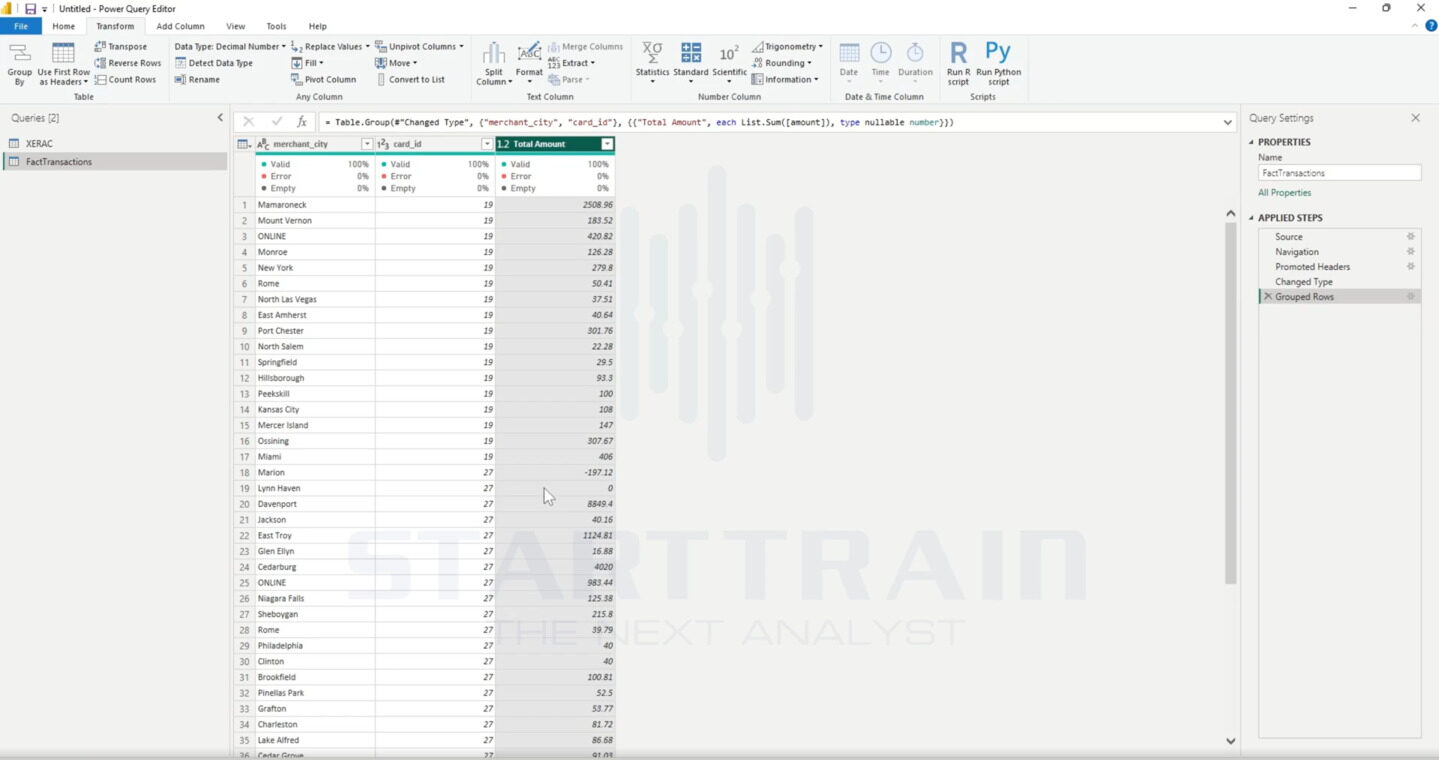Switch to the Add Column tab
Viewport: 1439px width, 760px height.
[x=180, y=26]
